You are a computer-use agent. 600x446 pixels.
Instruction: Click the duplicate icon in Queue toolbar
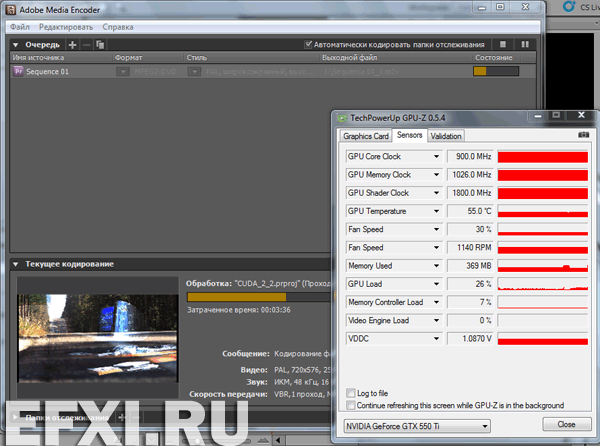100,45
